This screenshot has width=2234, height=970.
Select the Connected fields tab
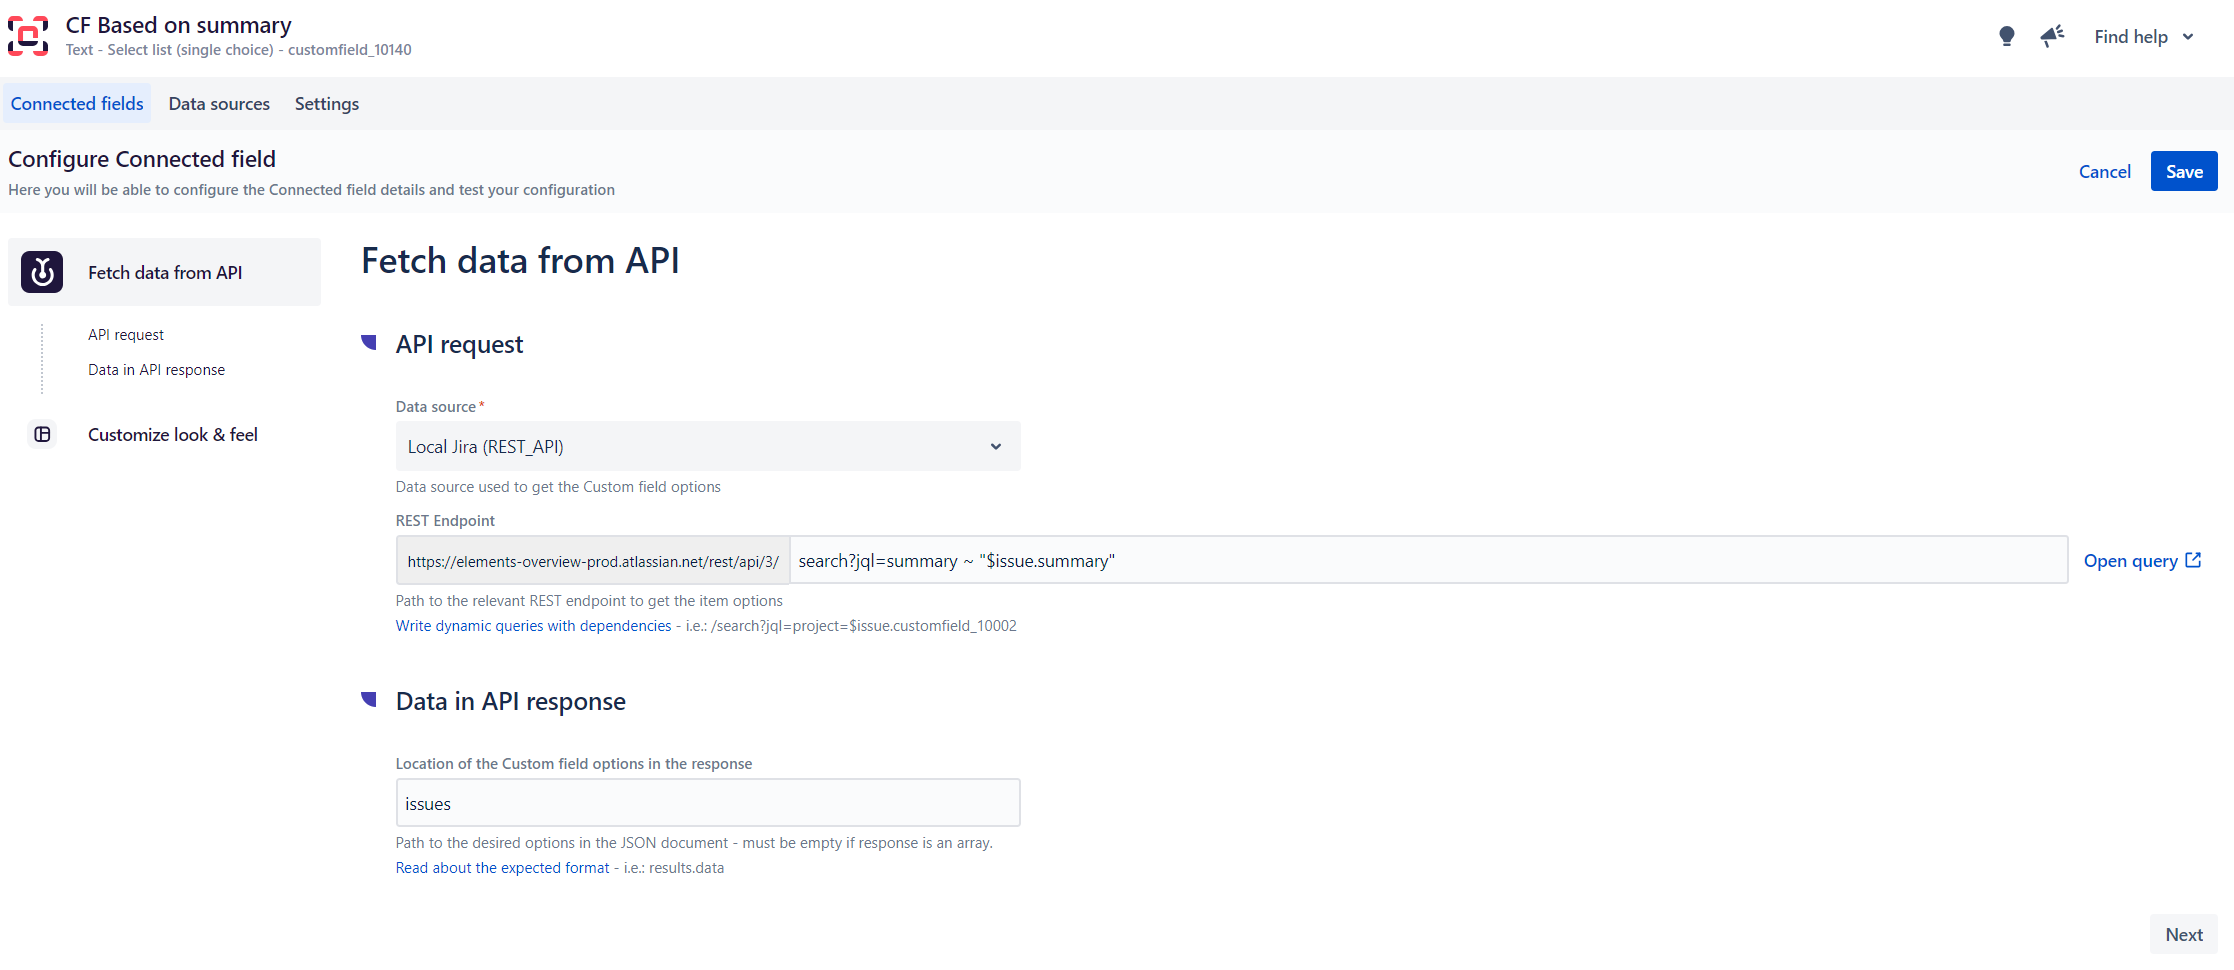pos(77,104)
